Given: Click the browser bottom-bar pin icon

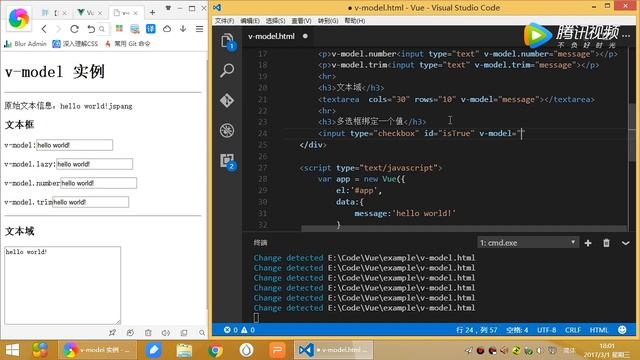Looking at the screenshot, I should coord(112,333).
